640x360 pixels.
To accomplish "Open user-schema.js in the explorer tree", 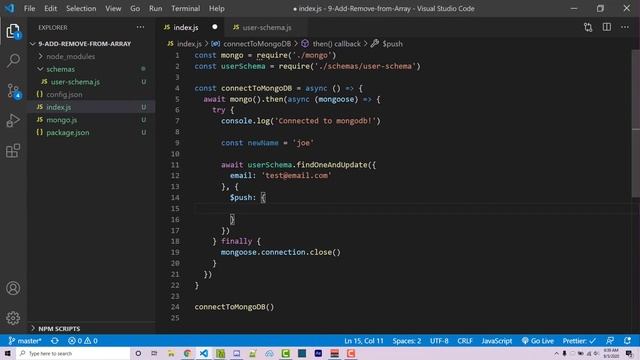I will [75, 82].
